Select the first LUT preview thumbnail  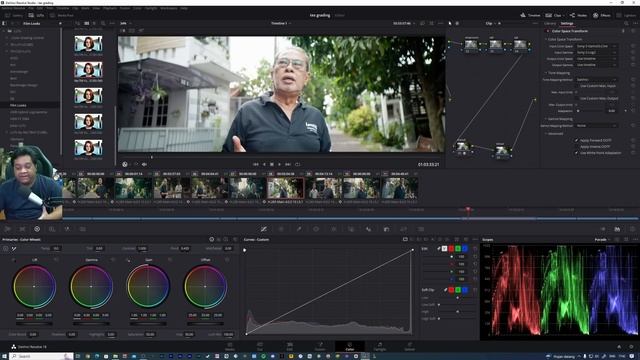[88, 44]
